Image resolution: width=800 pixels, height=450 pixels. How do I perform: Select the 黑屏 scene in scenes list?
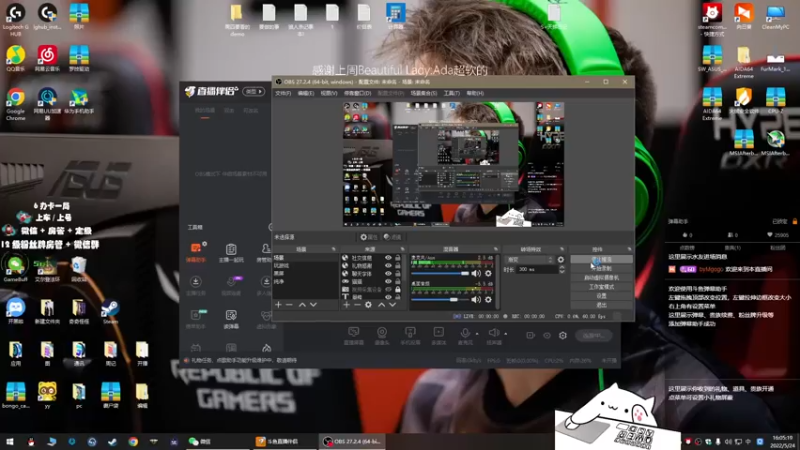point(305,273)
